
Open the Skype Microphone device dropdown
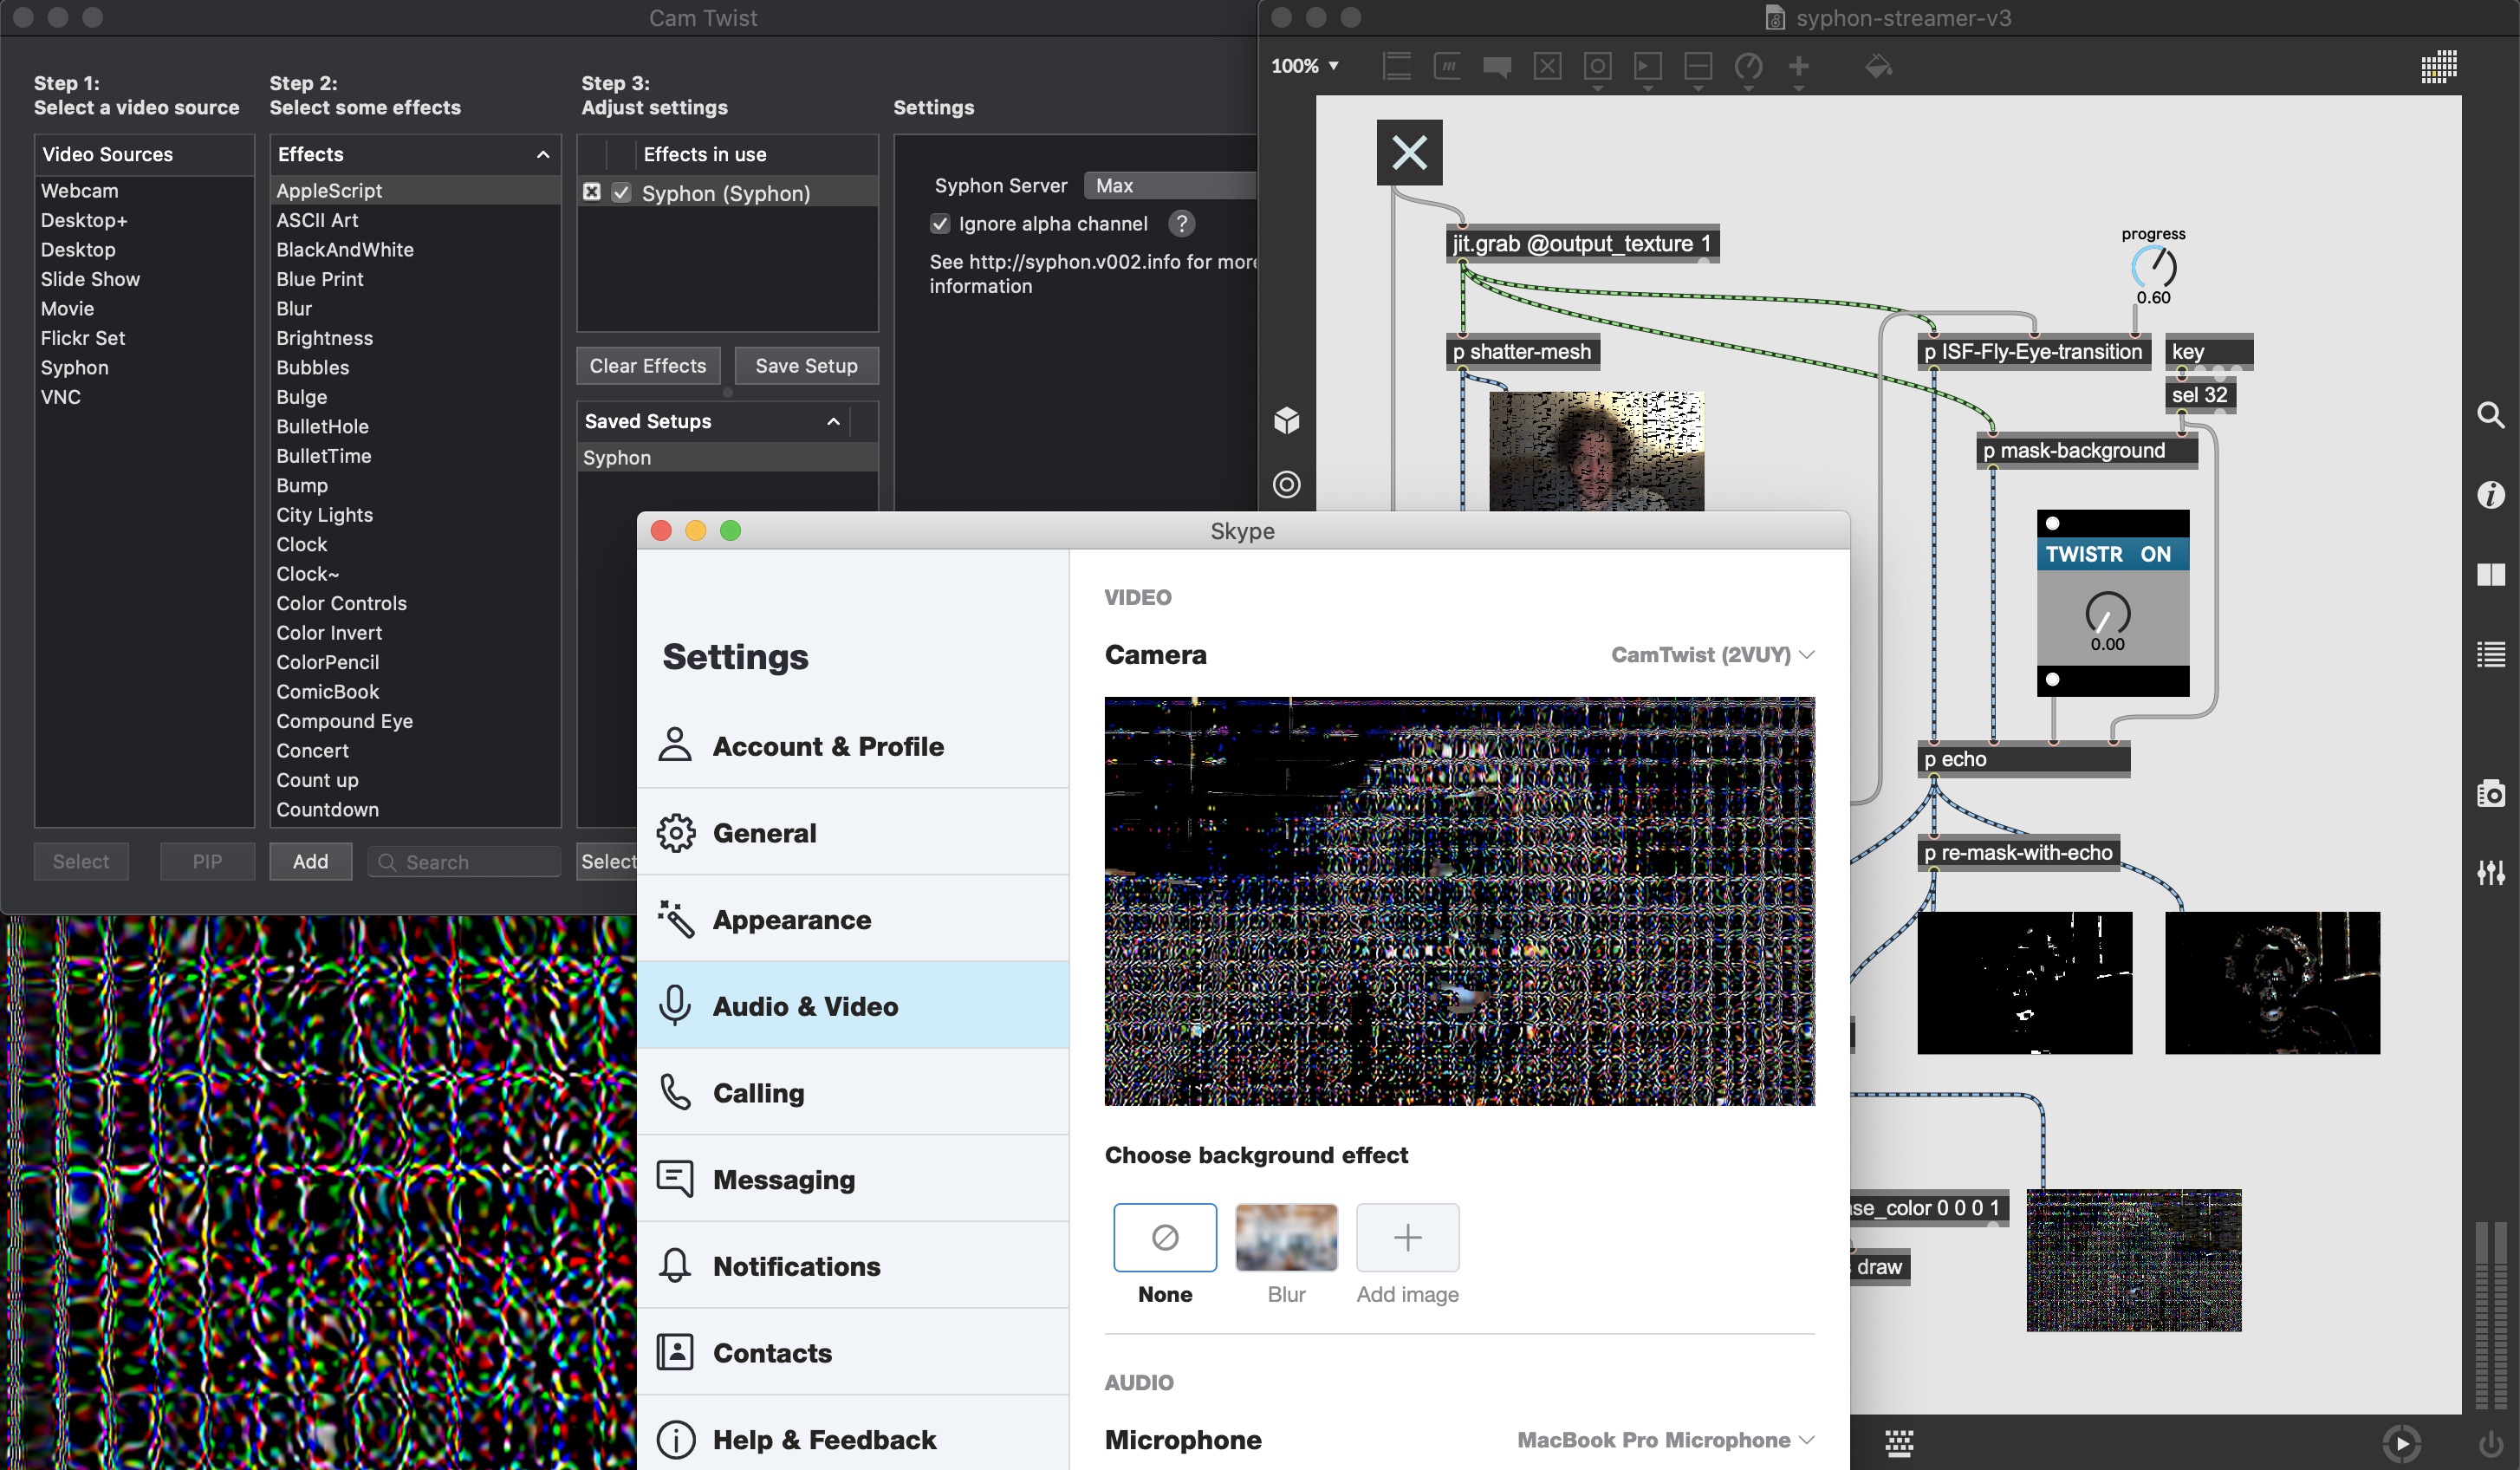(x=1665, y=1440)
